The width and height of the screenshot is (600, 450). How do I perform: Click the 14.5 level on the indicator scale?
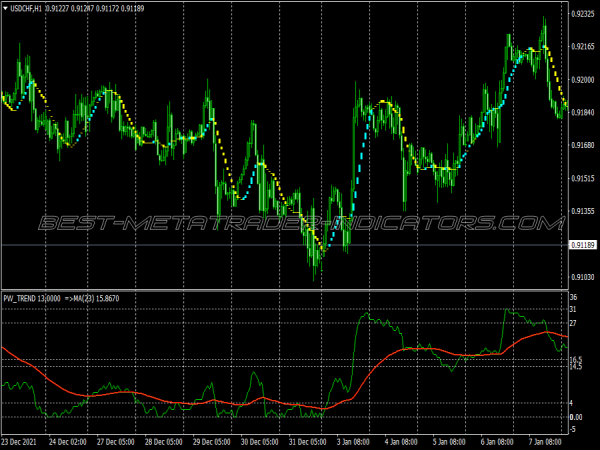[x=576, y=367]
